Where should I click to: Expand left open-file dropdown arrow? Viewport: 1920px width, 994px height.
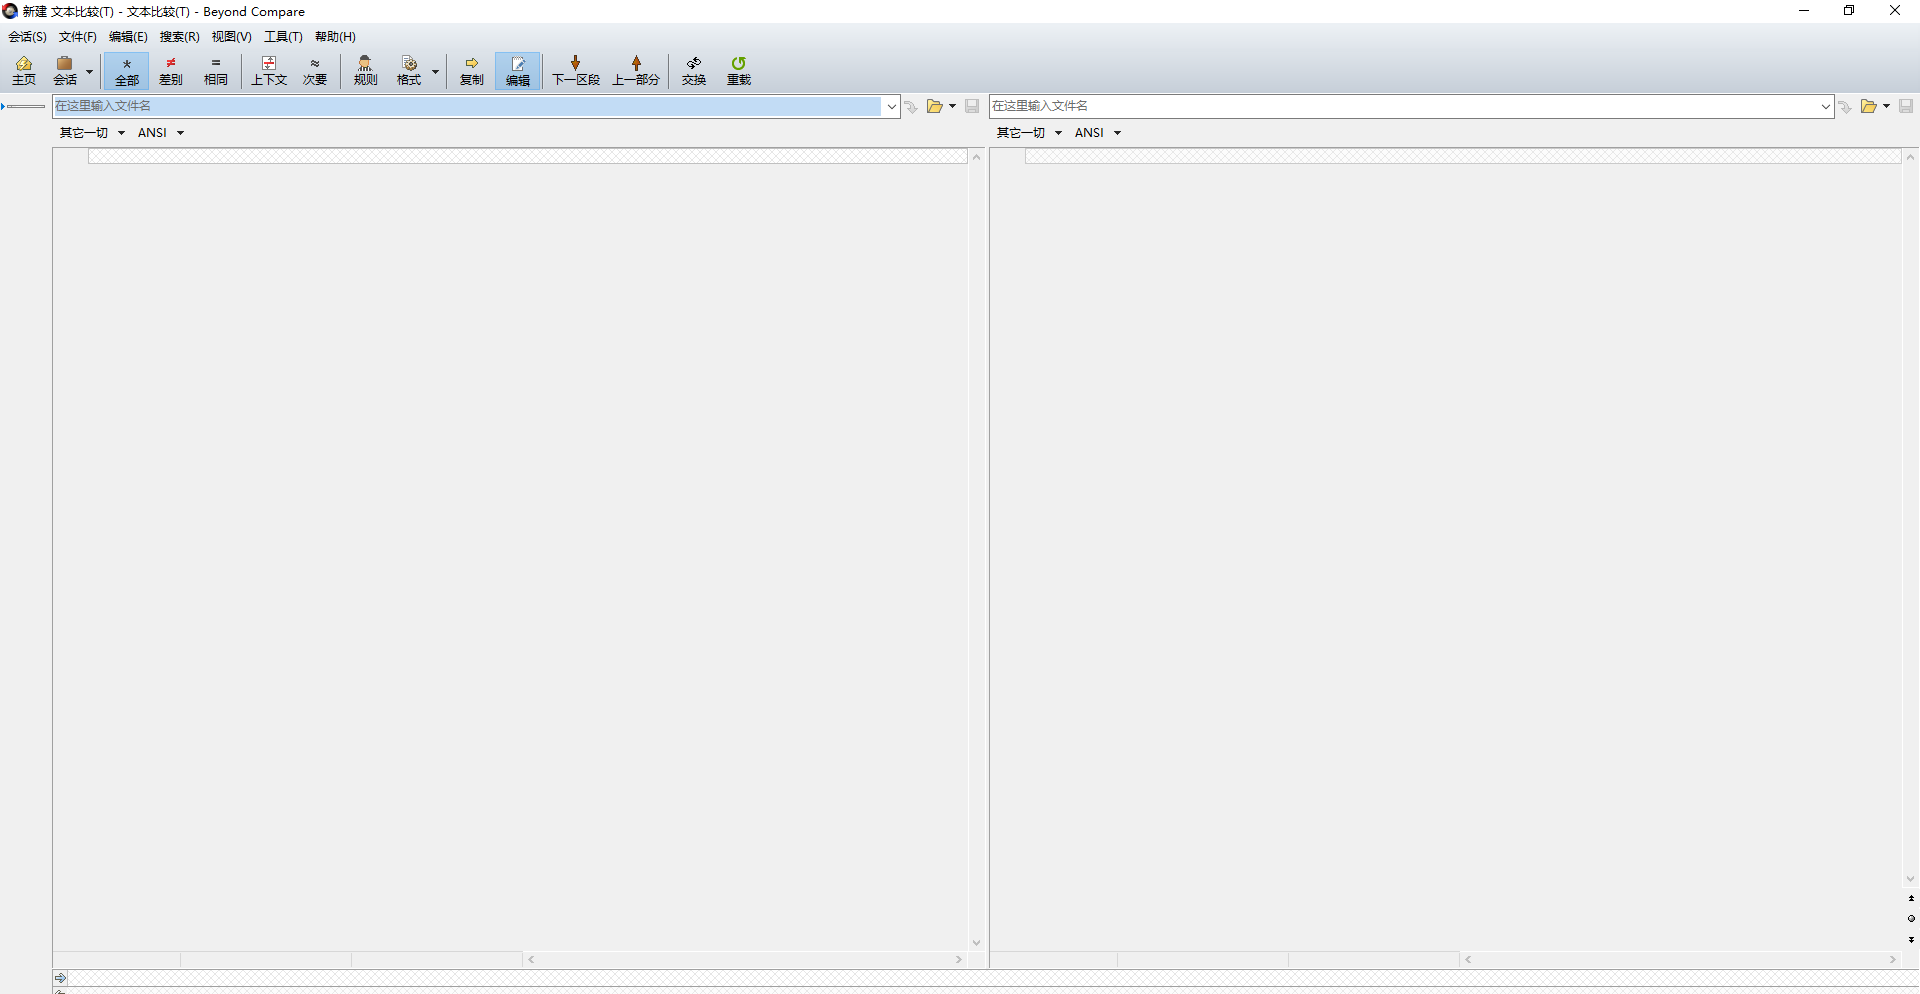952,106
